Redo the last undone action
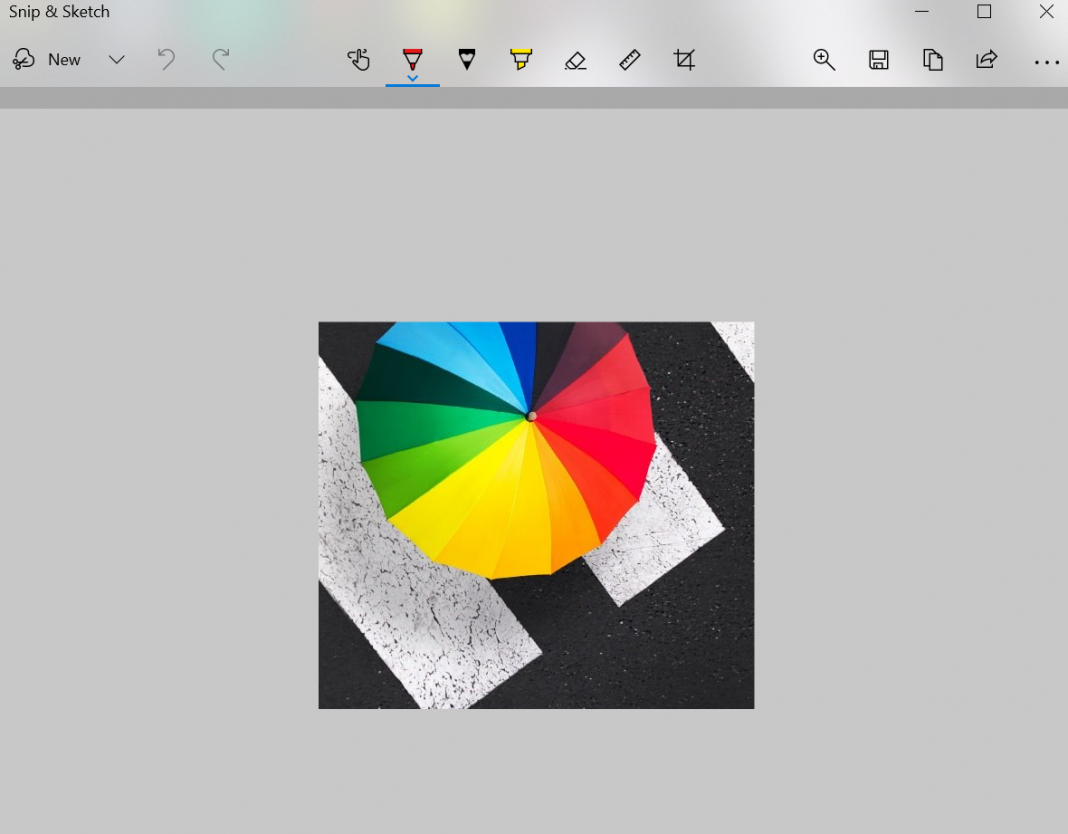The height and width of the screenshot is (834, 1068). 221,60
